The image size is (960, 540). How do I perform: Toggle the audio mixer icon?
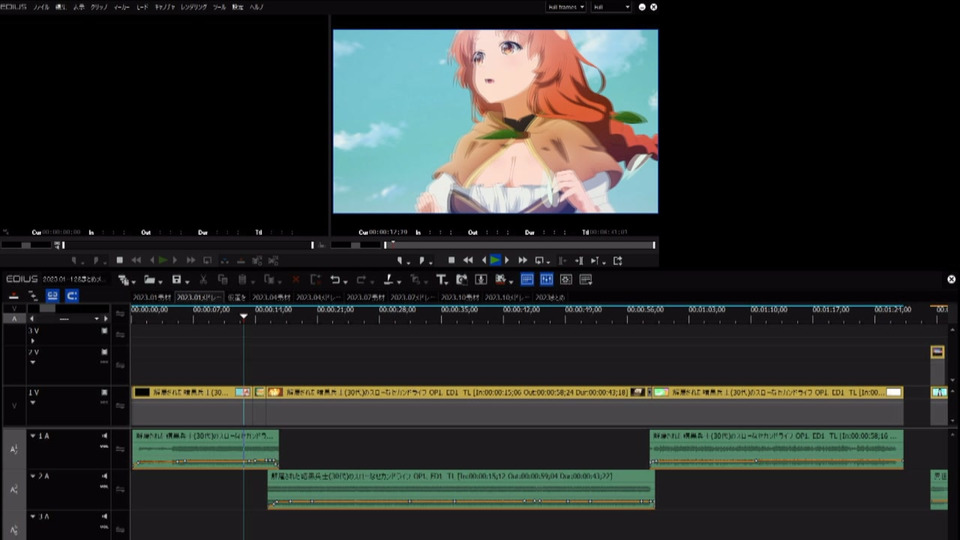click(547, 280)
